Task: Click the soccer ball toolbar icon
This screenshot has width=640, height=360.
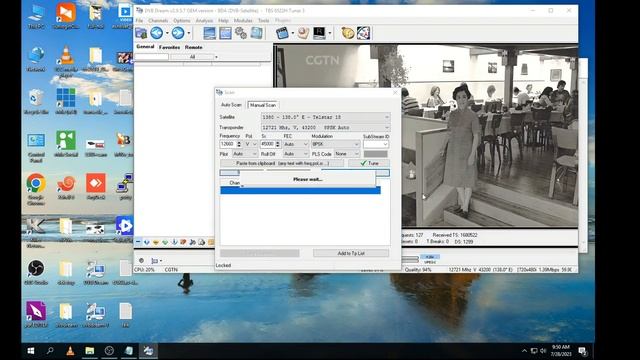Action: click(x=363, y=33)
